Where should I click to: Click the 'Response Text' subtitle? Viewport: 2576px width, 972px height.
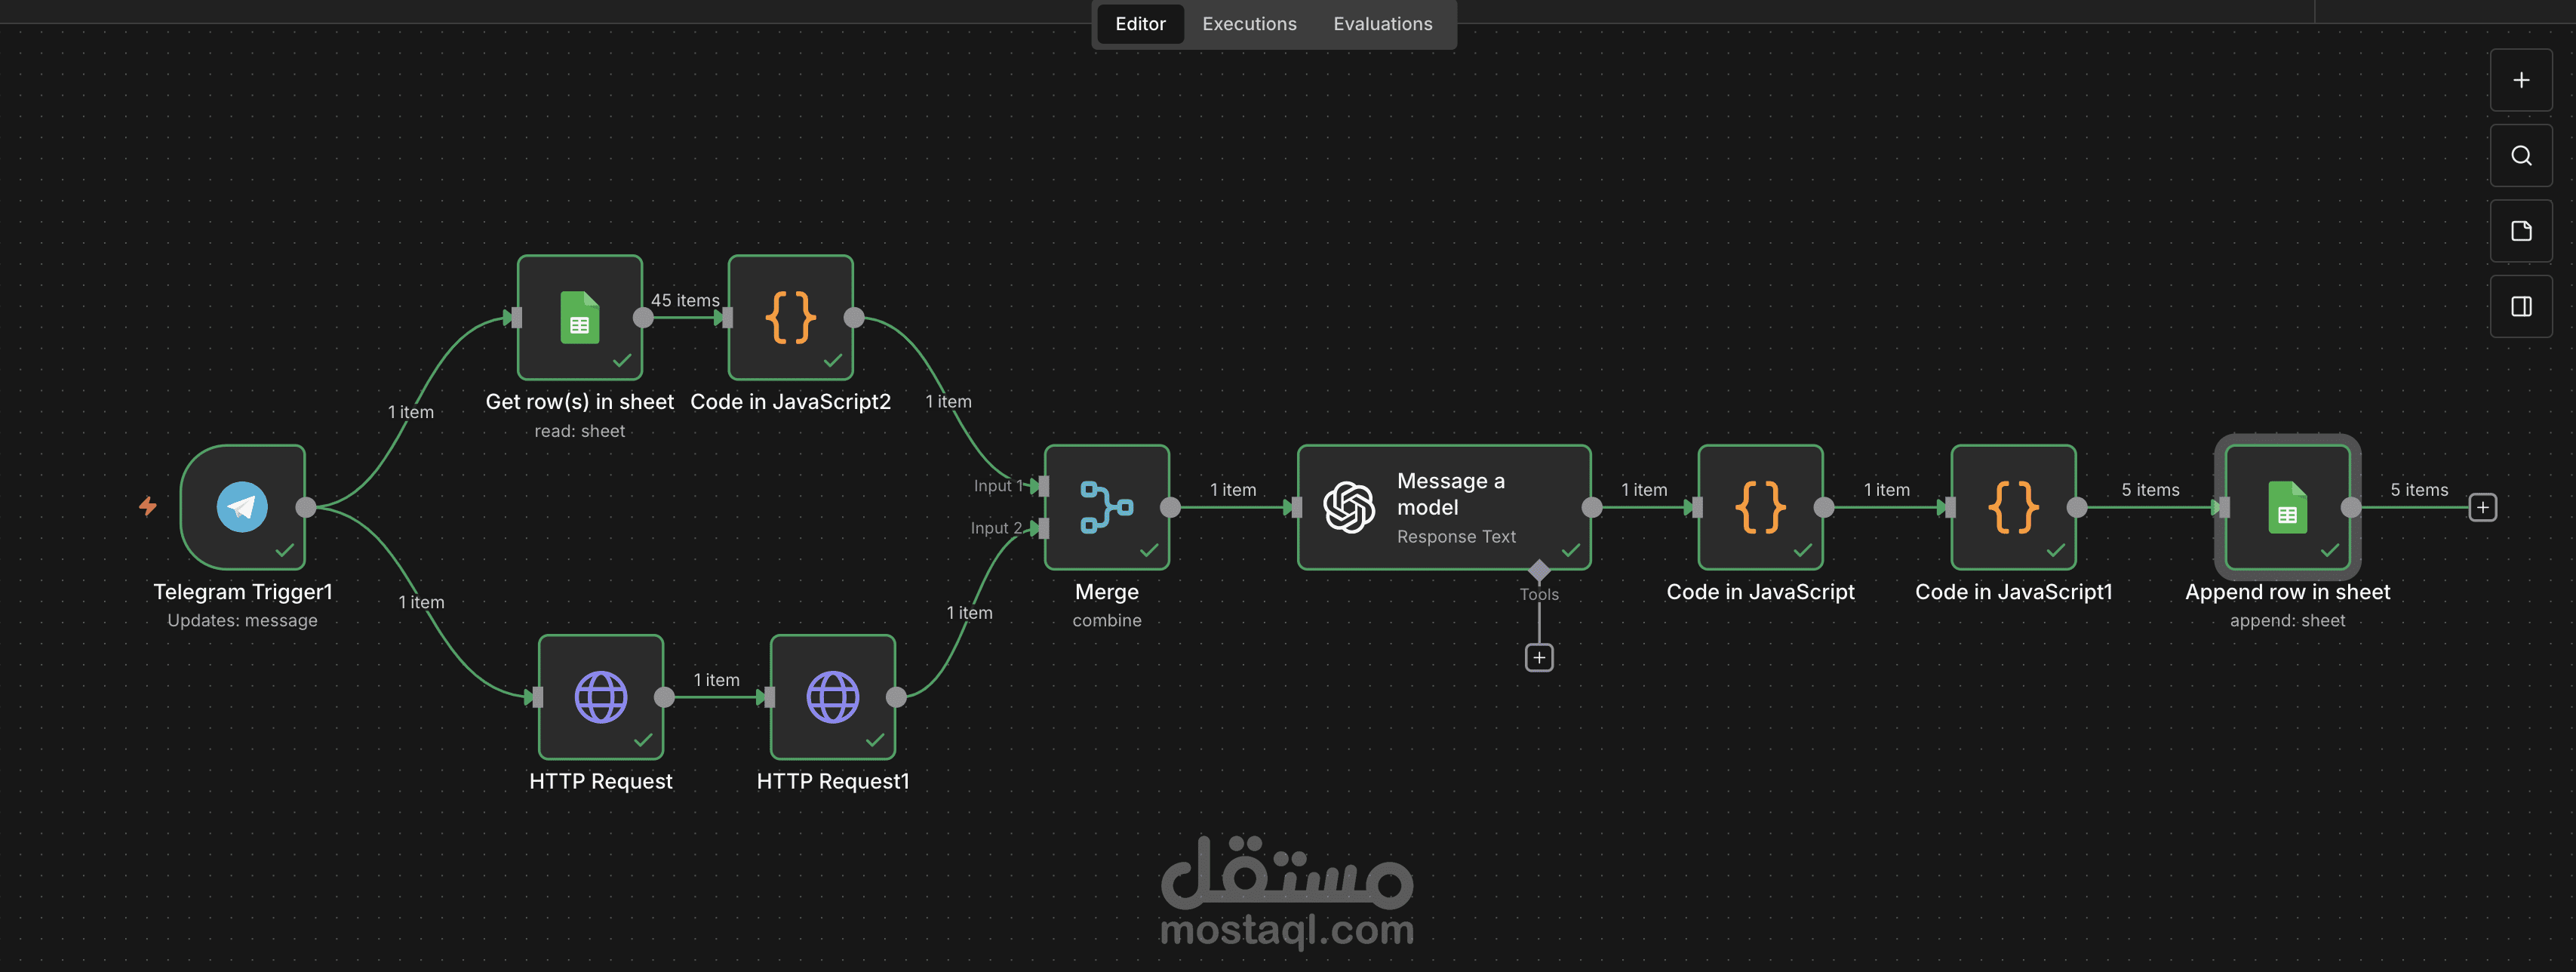click(1456, 537)
